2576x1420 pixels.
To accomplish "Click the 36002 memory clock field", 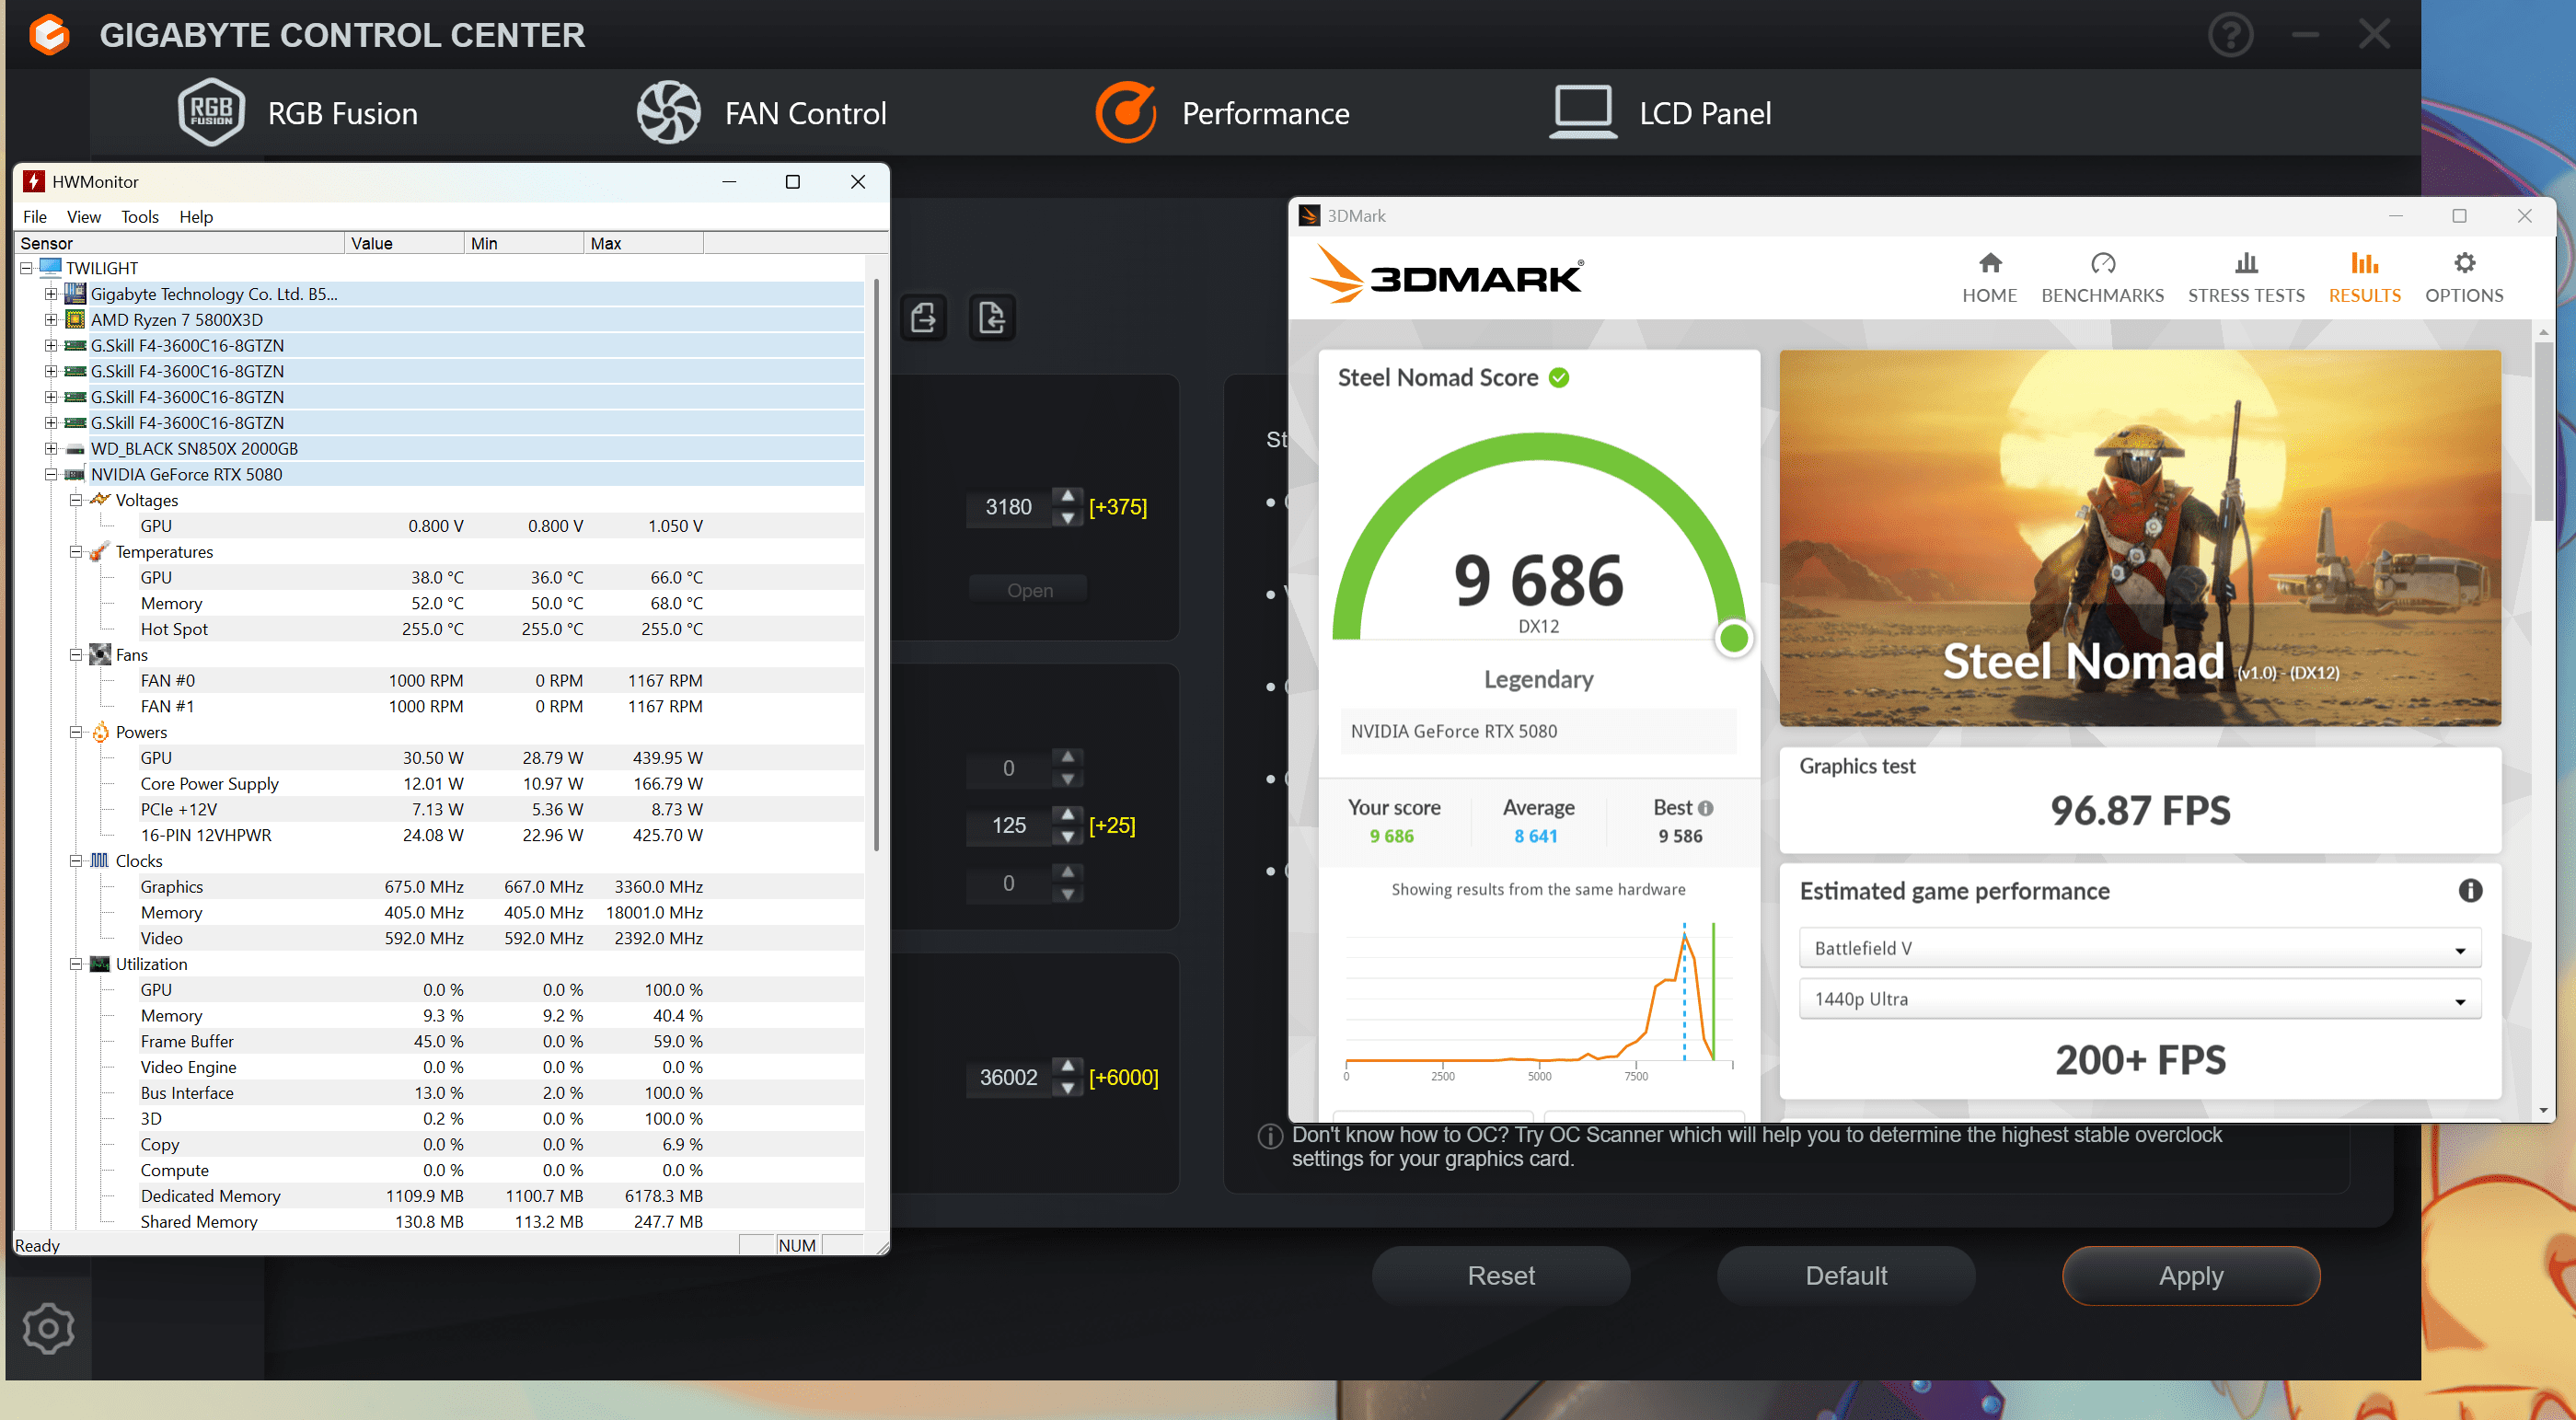I will pyautogui.click(x=1007, y=1077).
